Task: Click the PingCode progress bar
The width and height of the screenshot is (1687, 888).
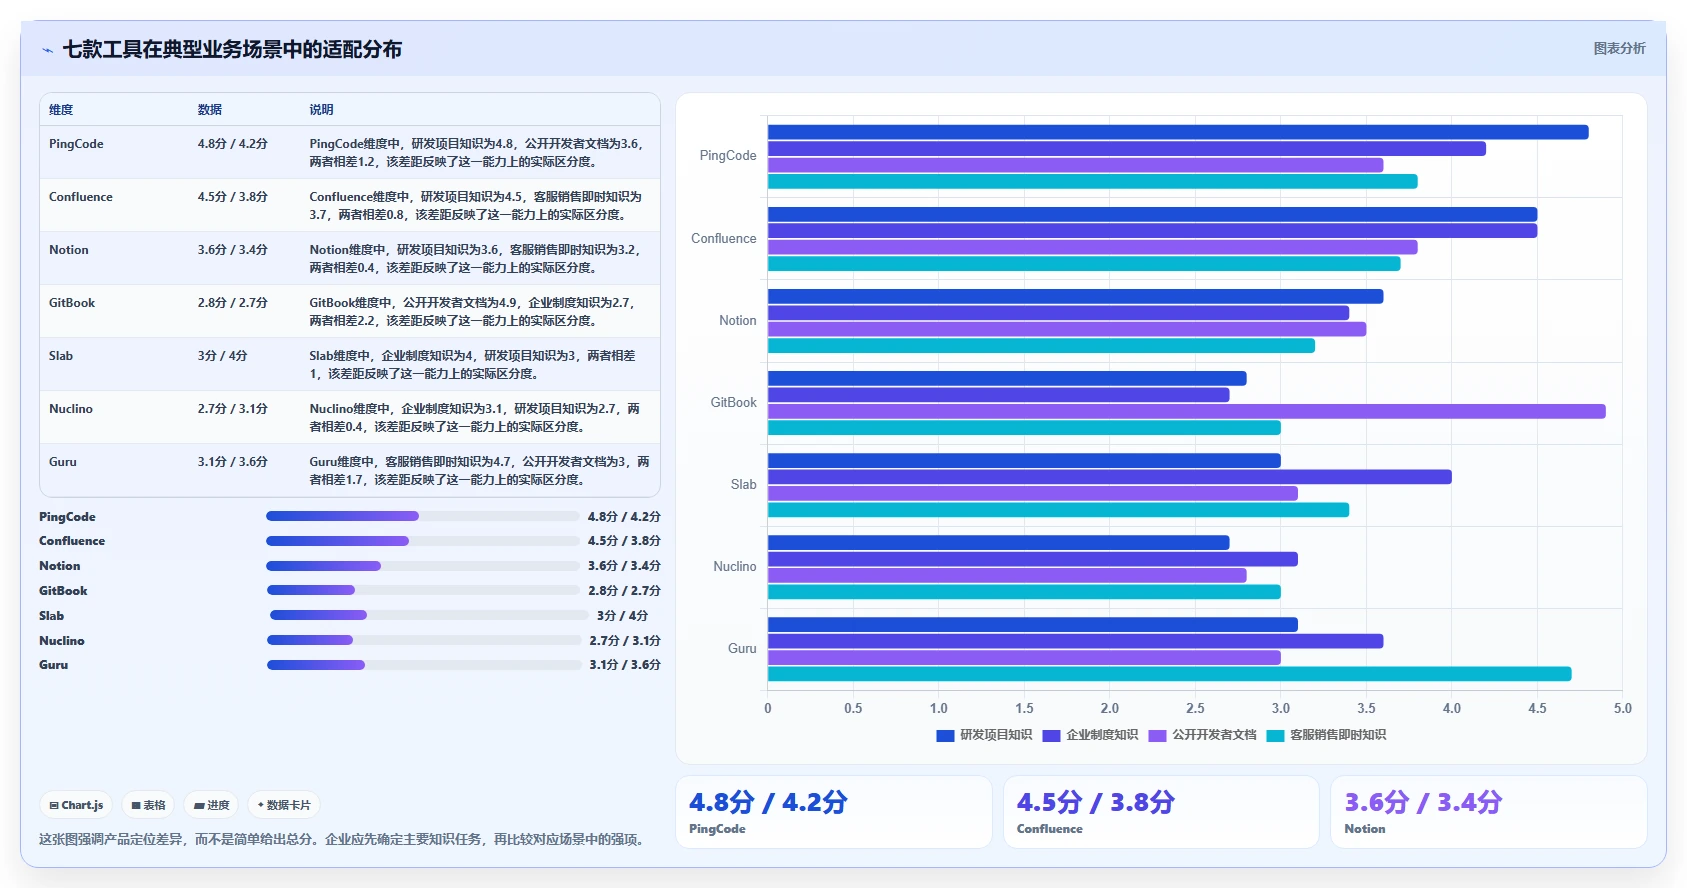Action: click(423, 516)
